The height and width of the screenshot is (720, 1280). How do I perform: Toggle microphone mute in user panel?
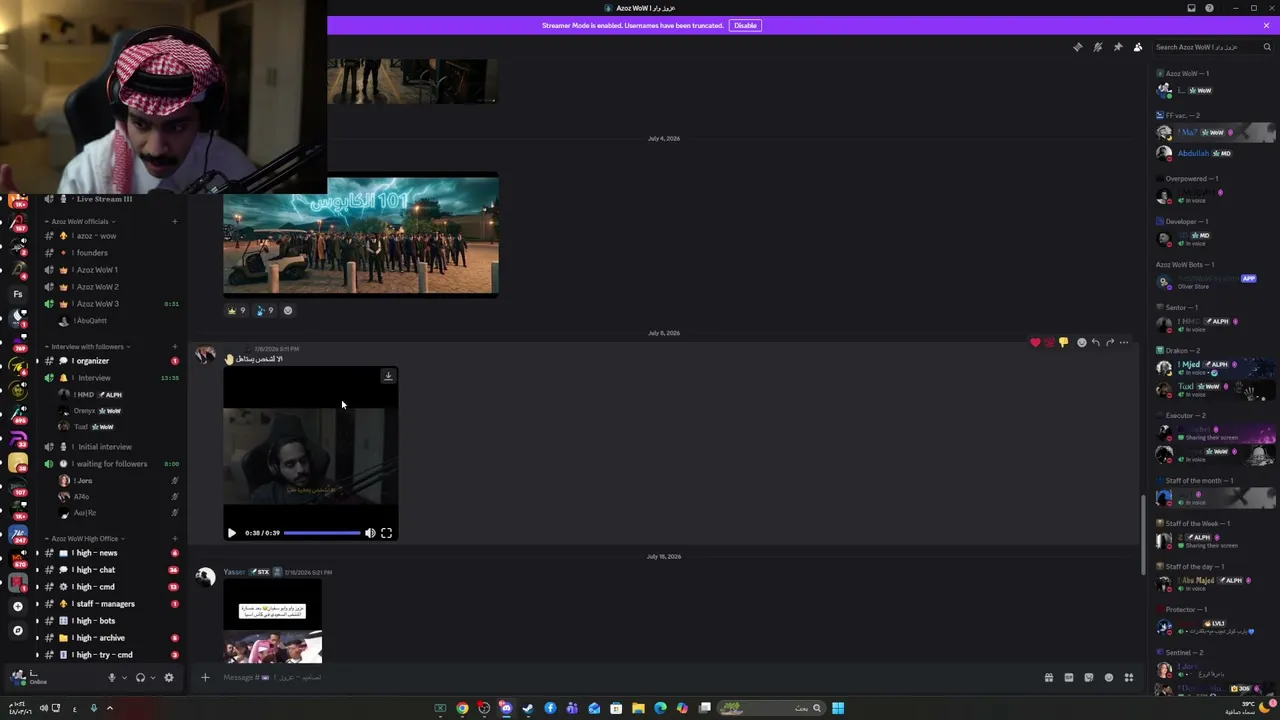pyautogui.click(x=112, y=678)
